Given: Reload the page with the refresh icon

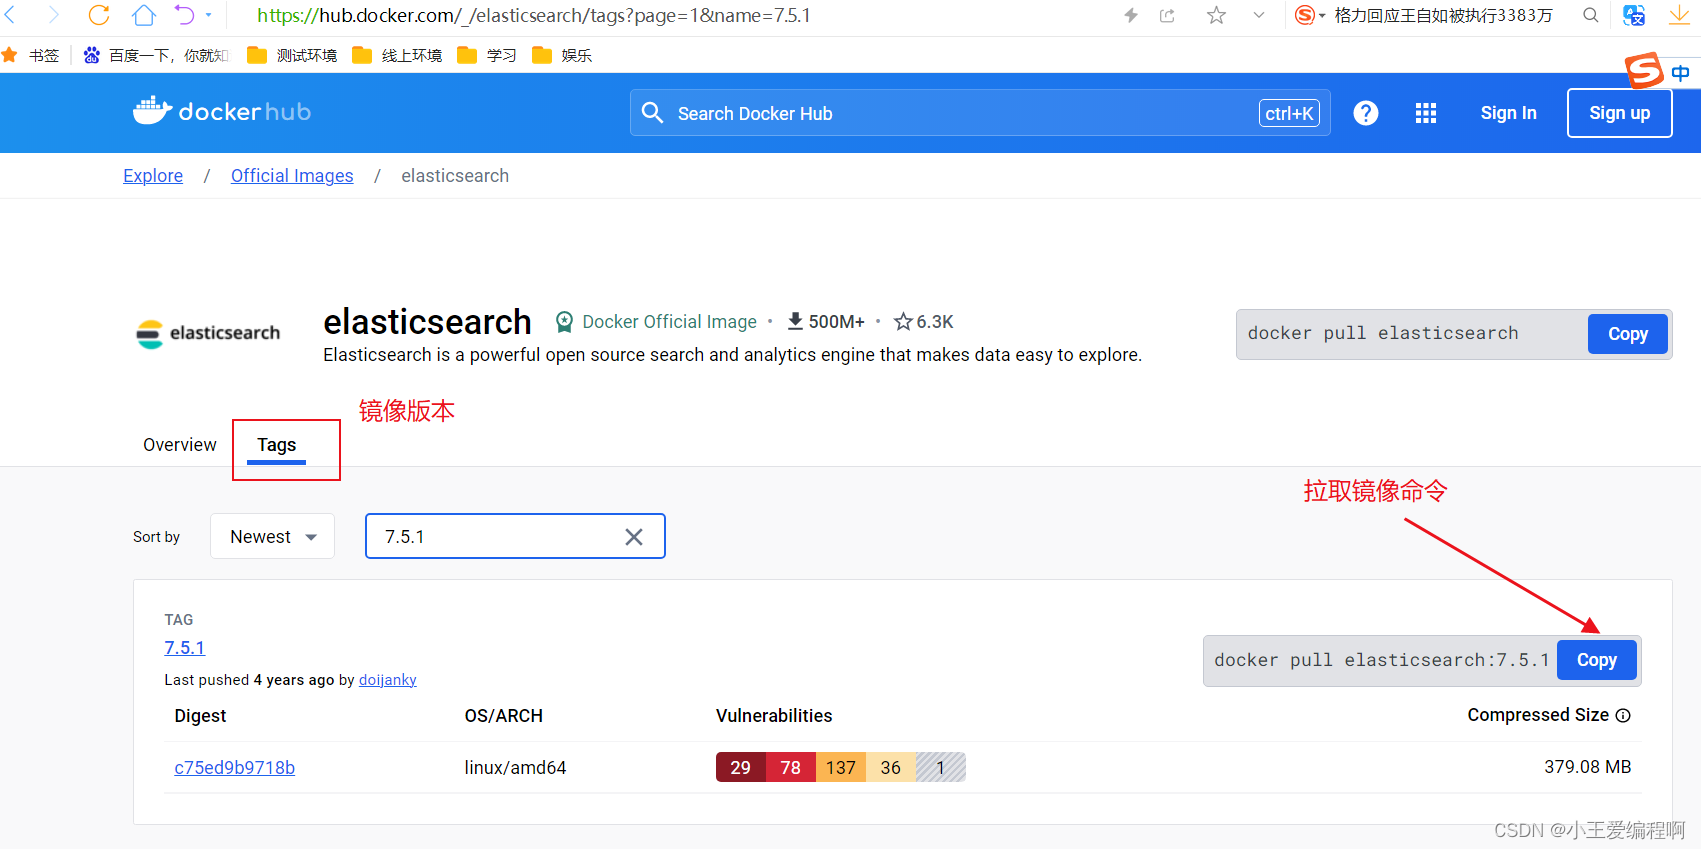Looking at the screenshot, I should [99, 15].
